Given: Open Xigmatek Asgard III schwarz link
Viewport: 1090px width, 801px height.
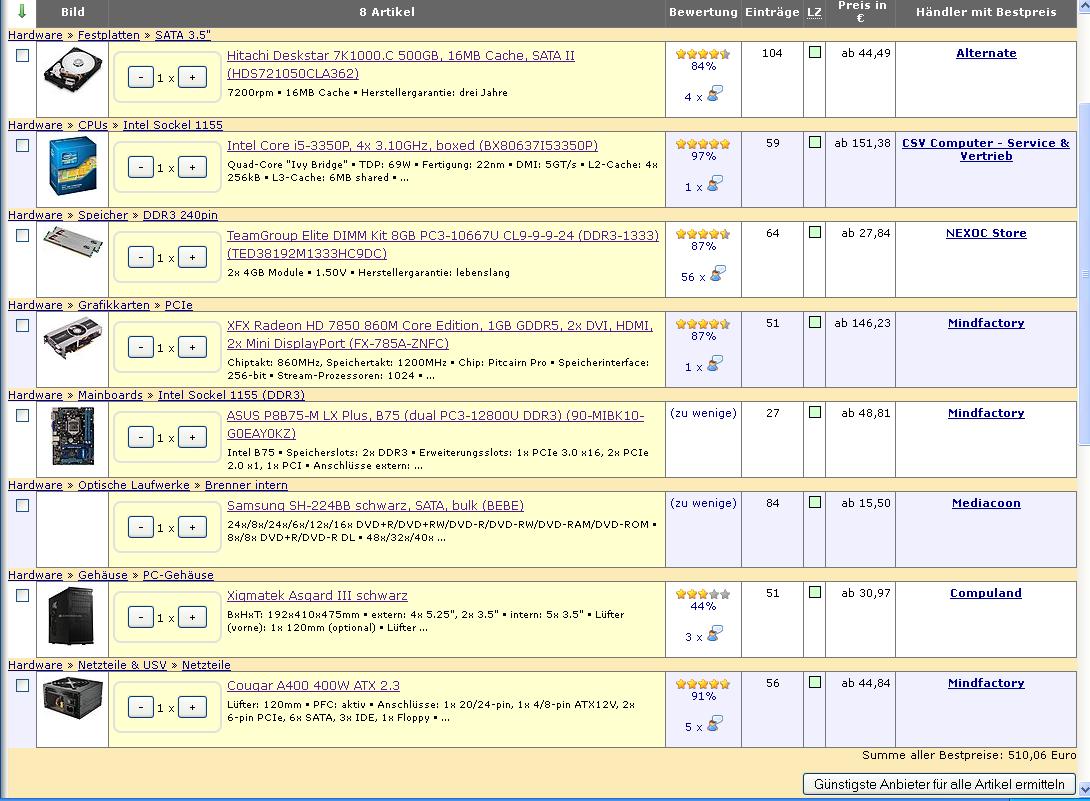Looking at the screenshot, I should pyautogui.click(x=317, y=595).
